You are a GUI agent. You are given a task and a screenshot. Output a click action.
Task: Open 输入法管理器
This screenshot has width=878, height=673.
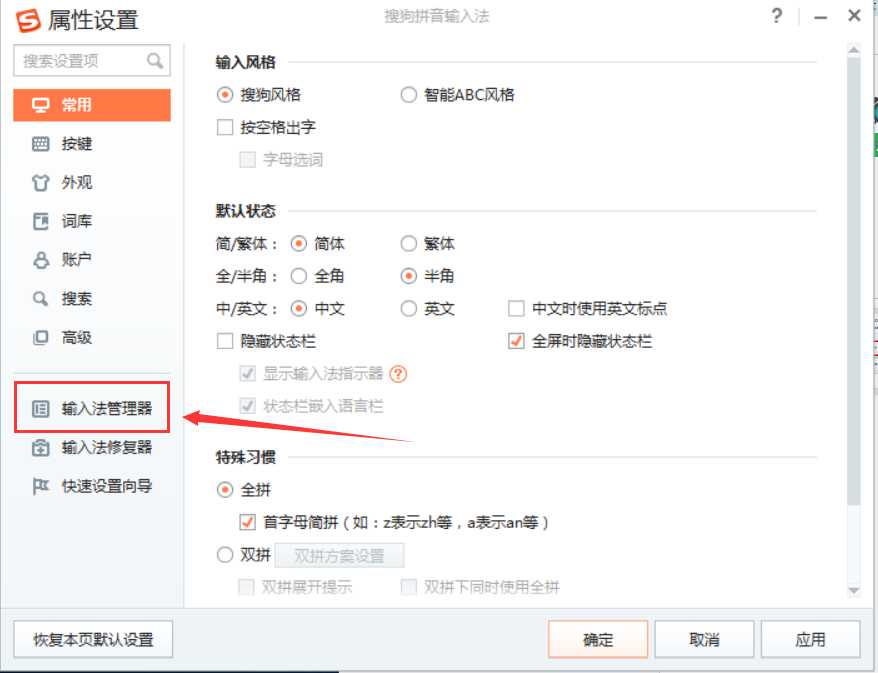92,408
